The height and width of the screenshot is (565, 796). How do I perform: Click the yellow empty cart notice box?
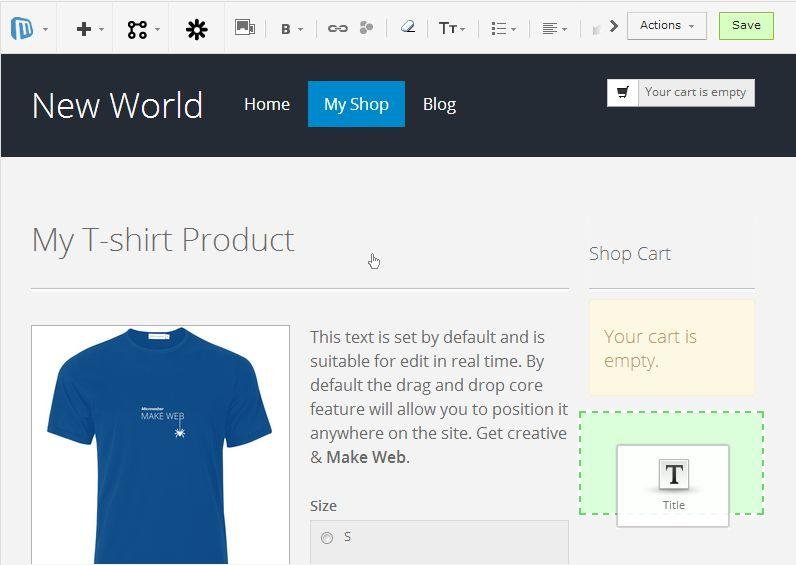672,348
